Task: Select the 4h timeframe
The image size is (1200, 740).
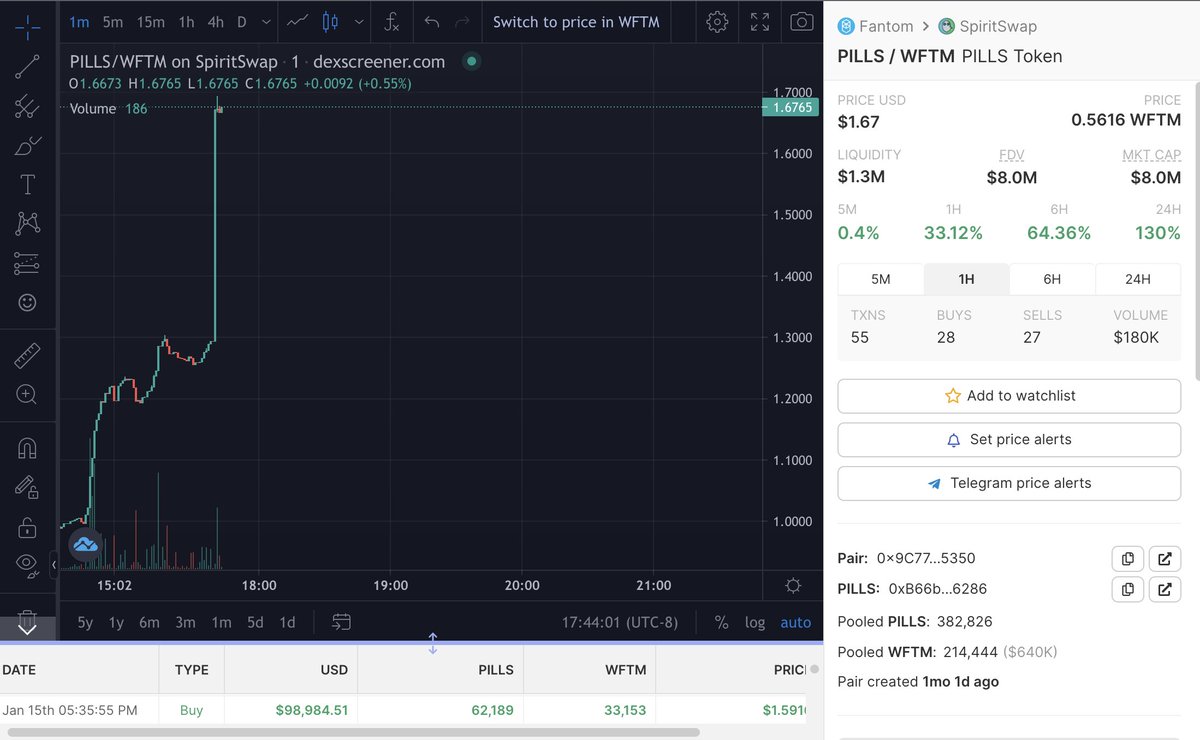Action: 215,21
